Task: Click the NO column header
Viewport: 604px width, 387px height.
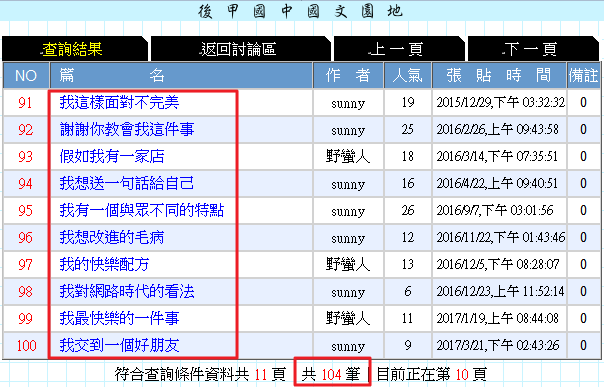Action: click(x=26, y=75)
